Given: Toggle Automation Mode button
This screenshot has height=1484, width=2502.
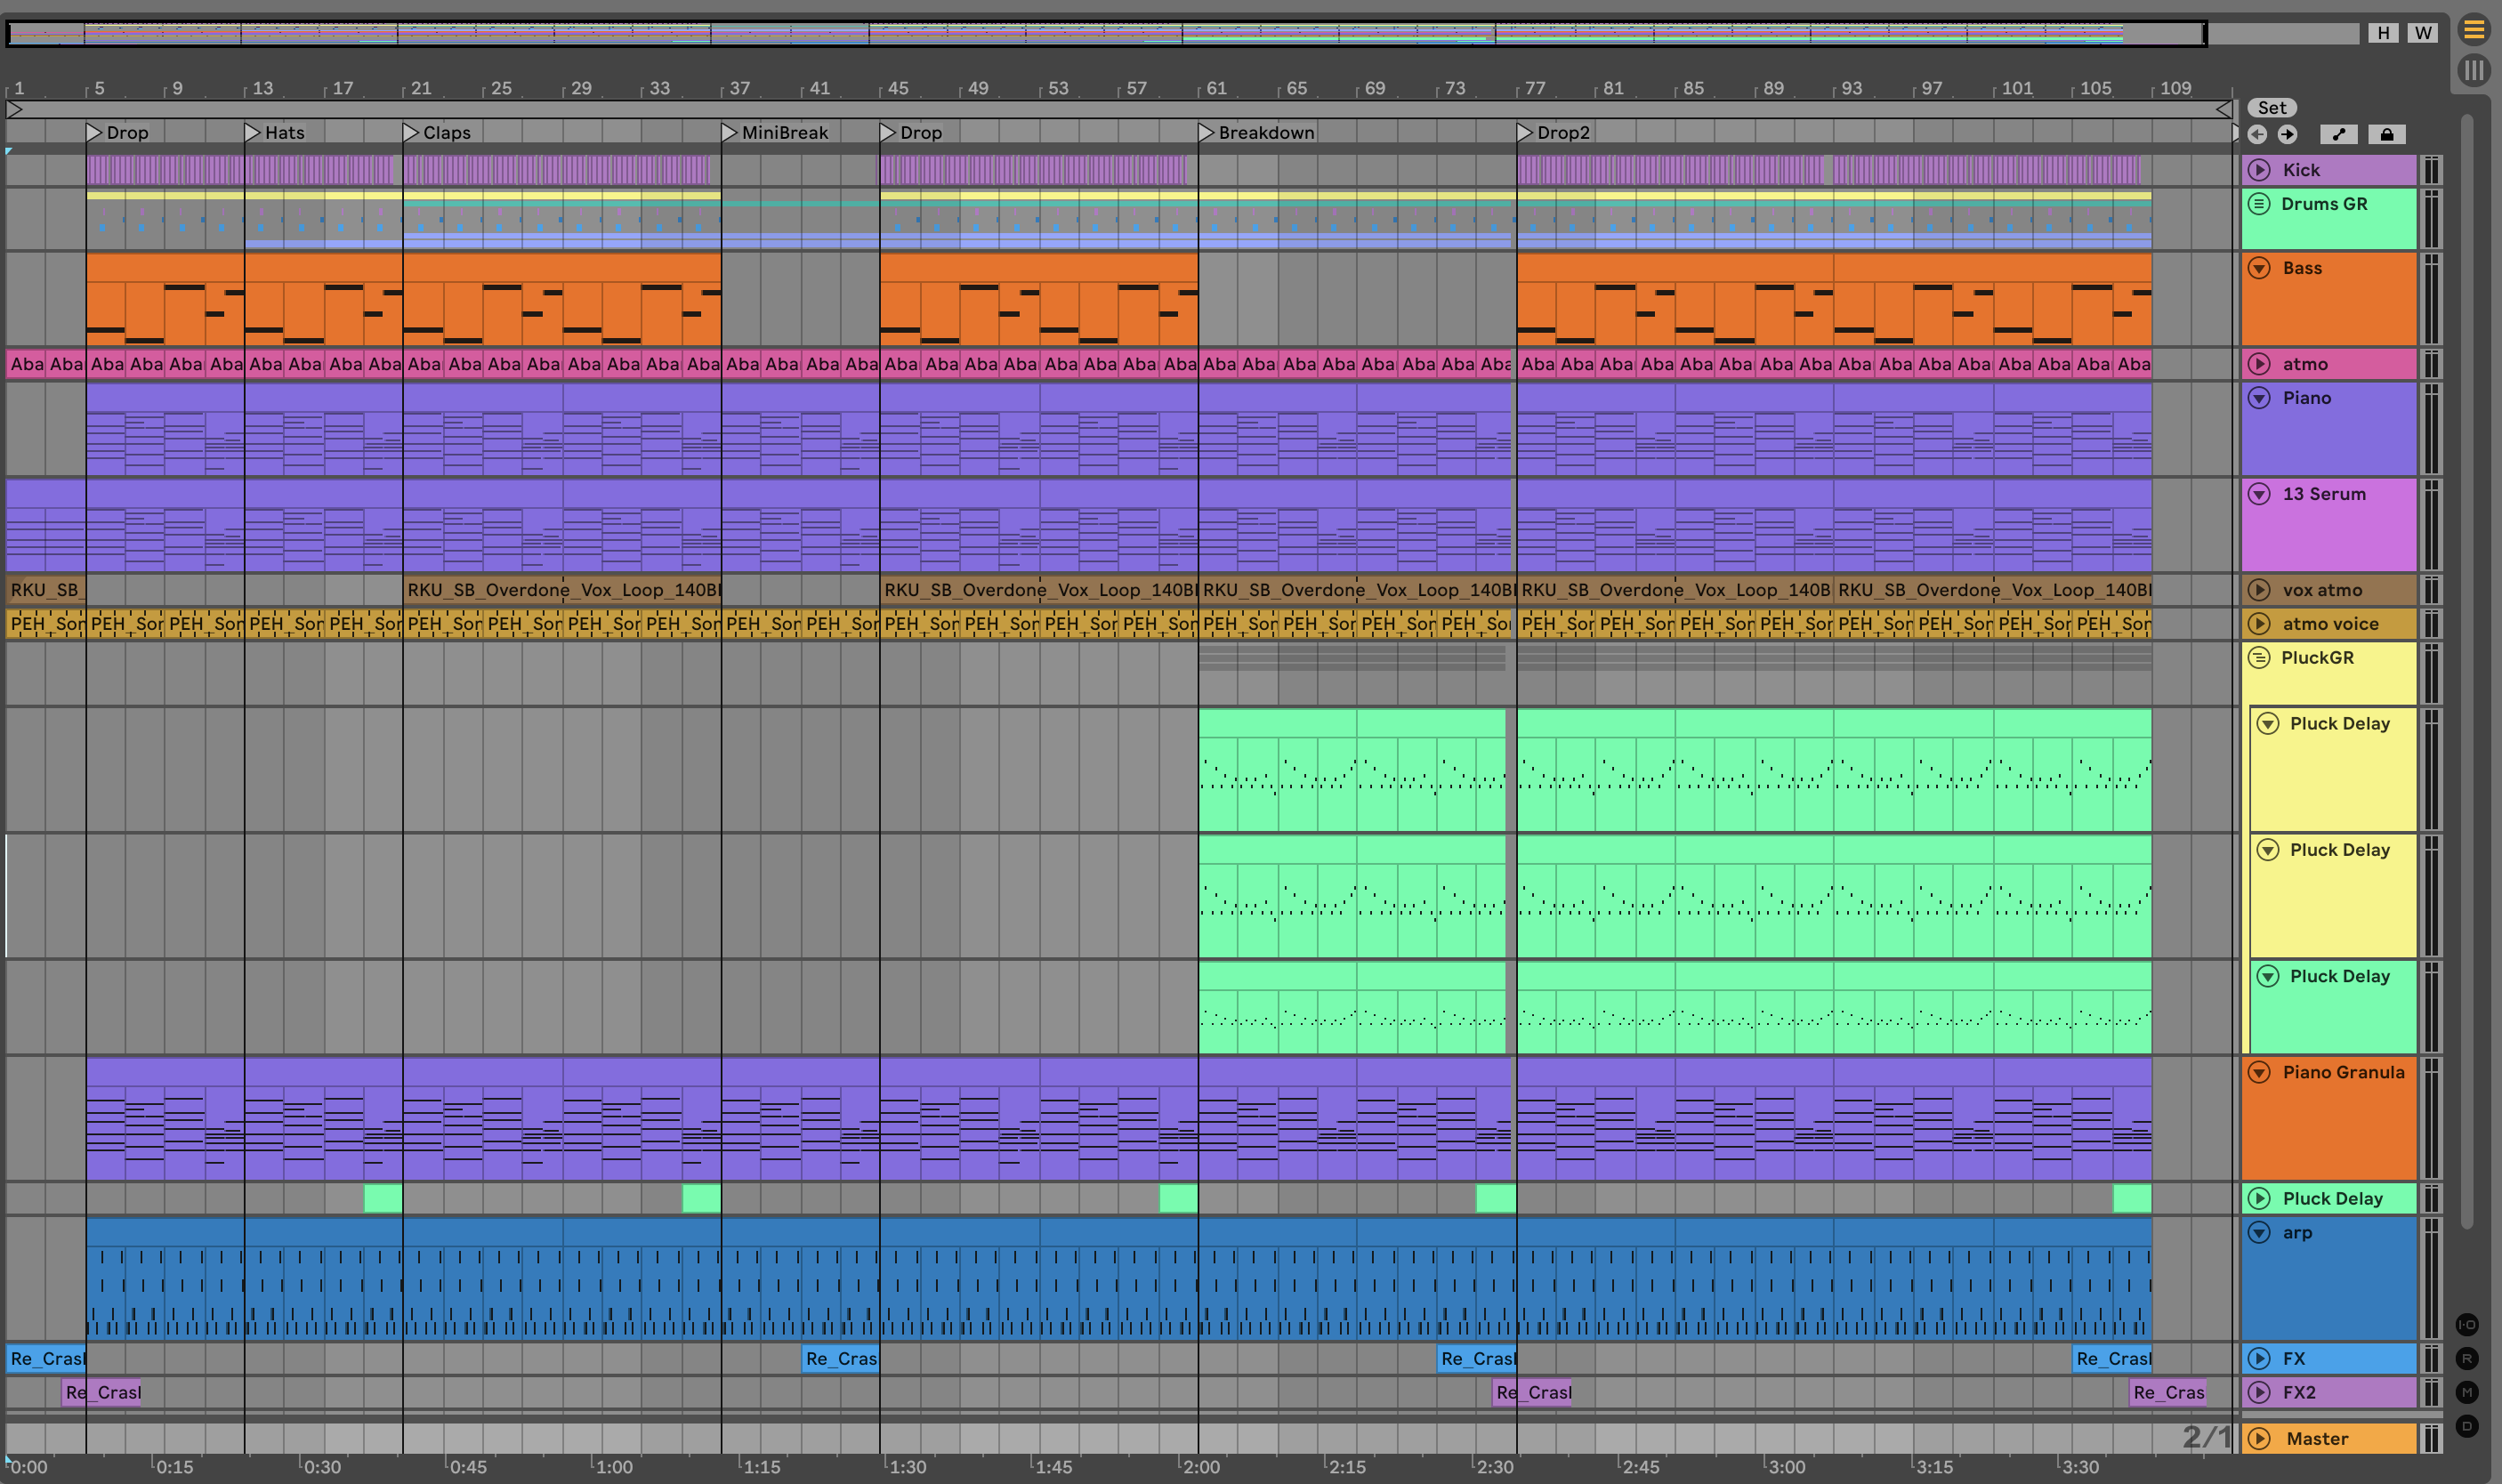Looking at the screenshot, I should click(x=2338, y=134).
